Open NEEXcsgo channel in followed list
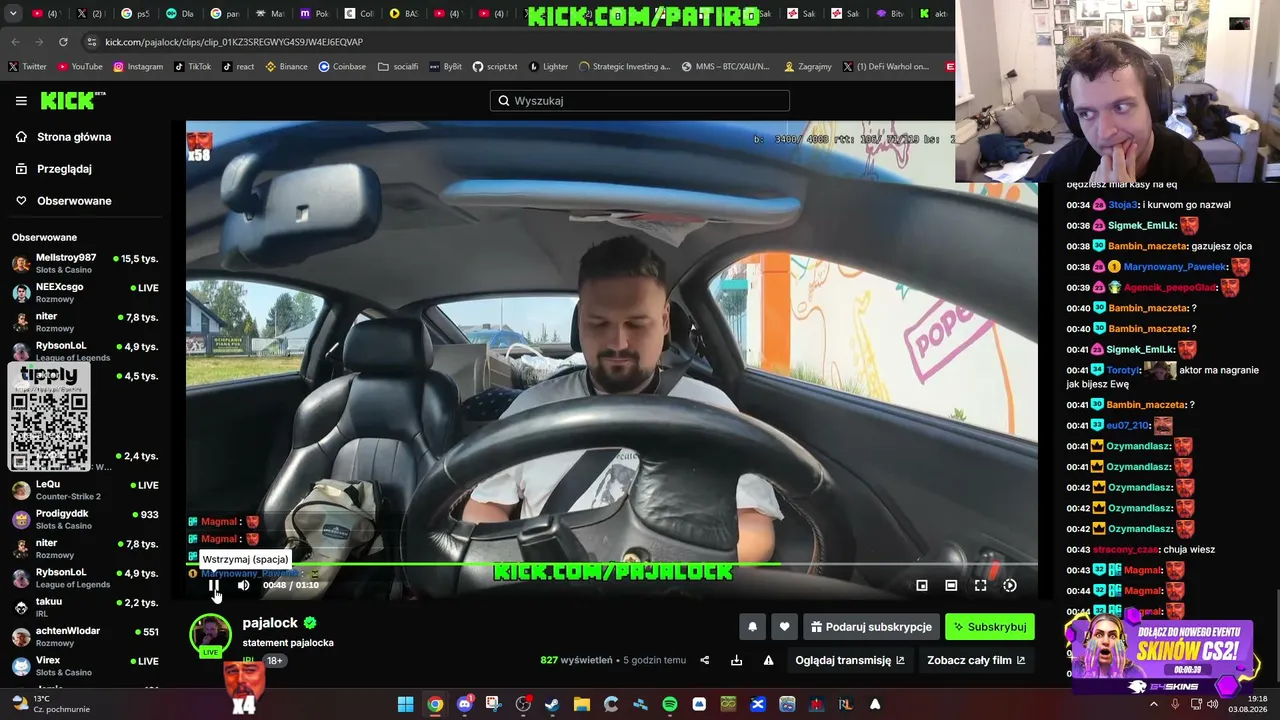Viewport: 1280px width, 720px height. pos(85,292)
